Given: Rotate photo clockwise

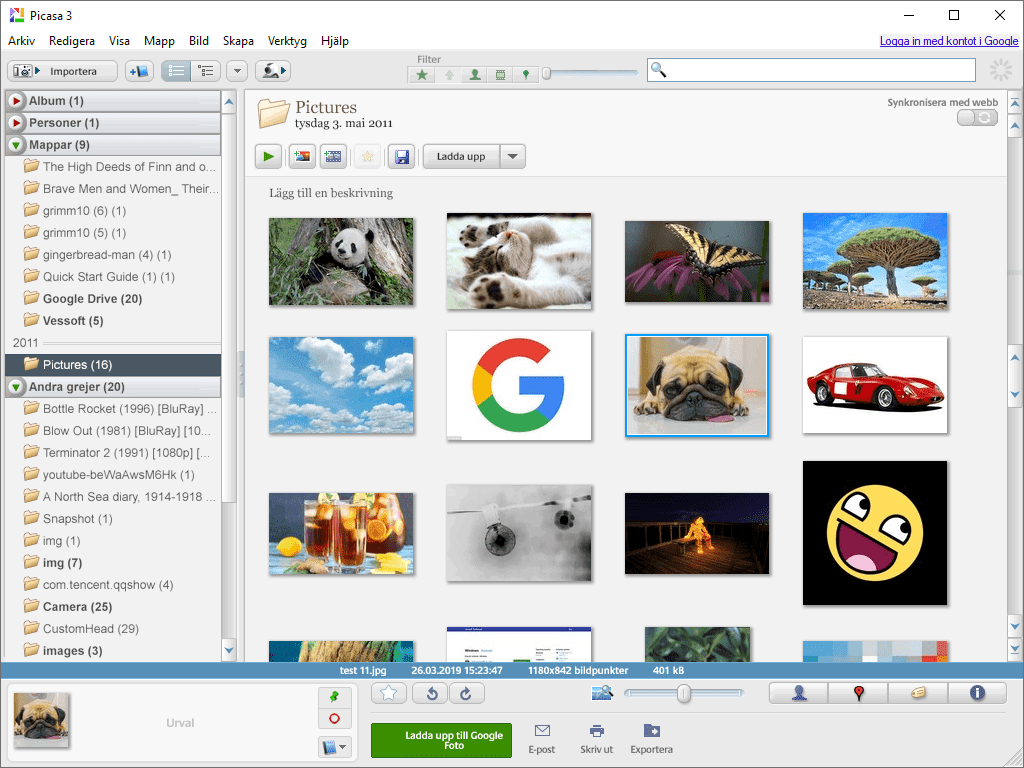Looking at the screenshot, I should 466,693.
